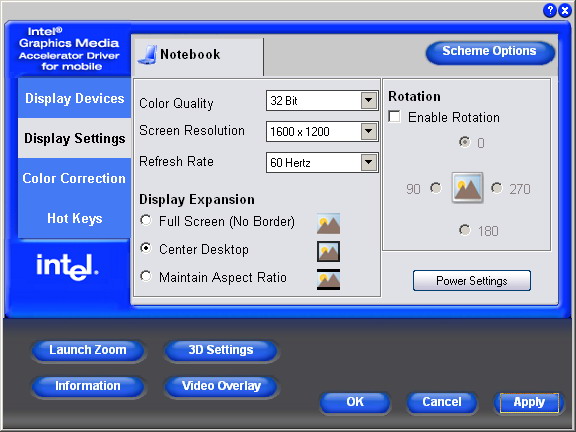Click the 32 Bit color quality field
The height and width of the screenshot is (432, 576).
322,100
